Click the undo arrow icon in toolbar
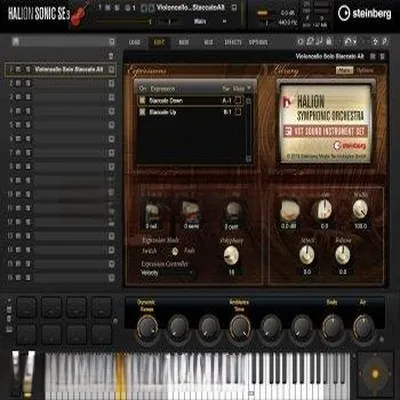Image resolution: width=400 pixels, height=400 pixels. point(349,41)
